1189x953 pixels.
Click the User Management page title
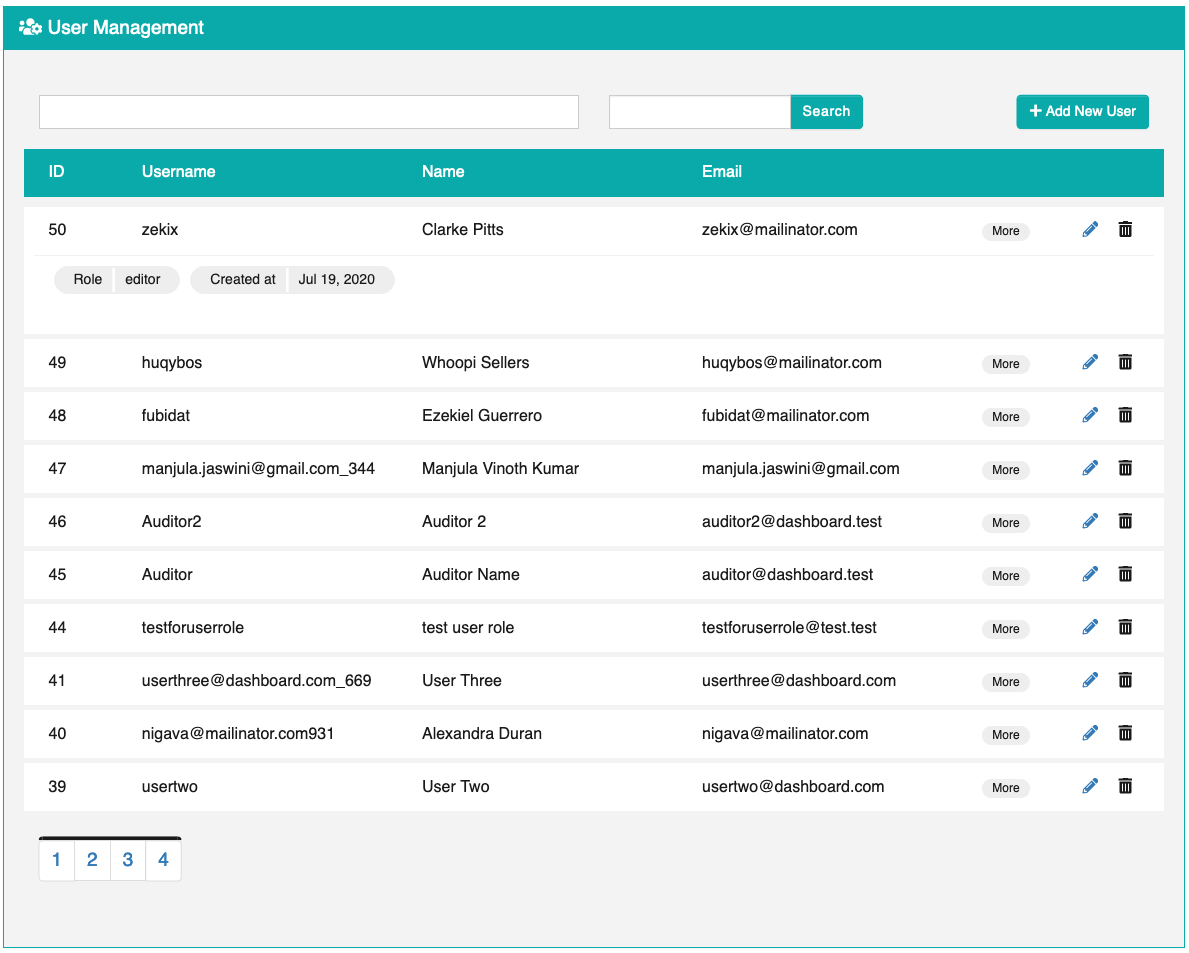pos(126,28)
